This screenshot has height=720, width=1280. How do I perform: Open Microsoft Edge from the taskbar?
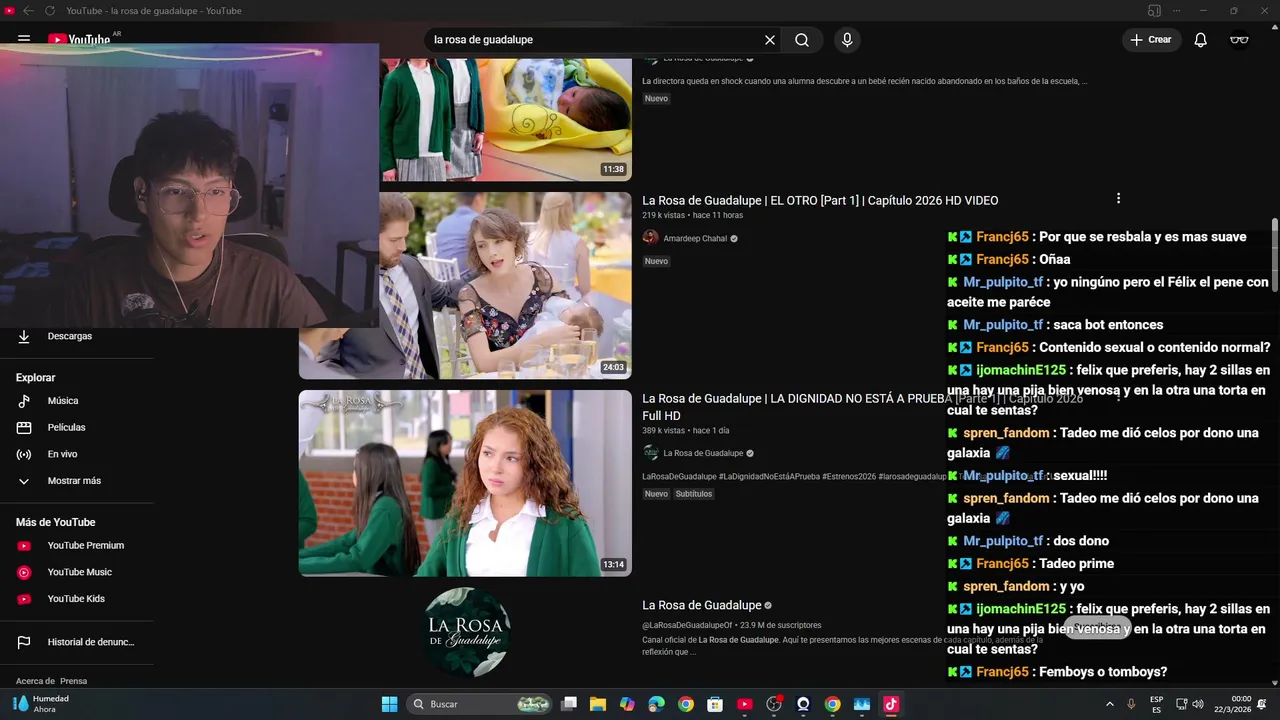[x=656, y=704]
